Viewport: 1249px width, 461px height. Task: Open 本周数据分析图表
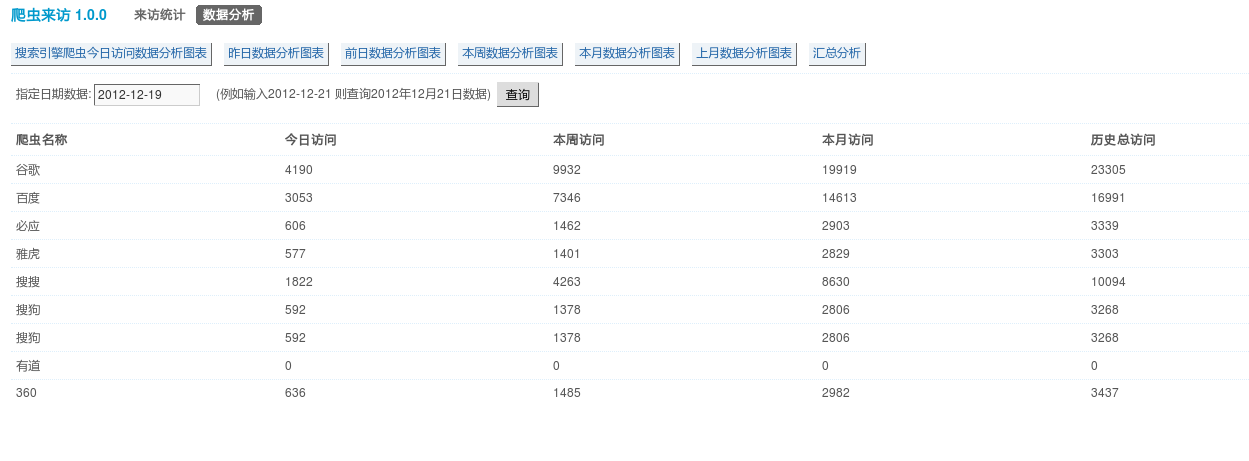(x=510, y=54)
